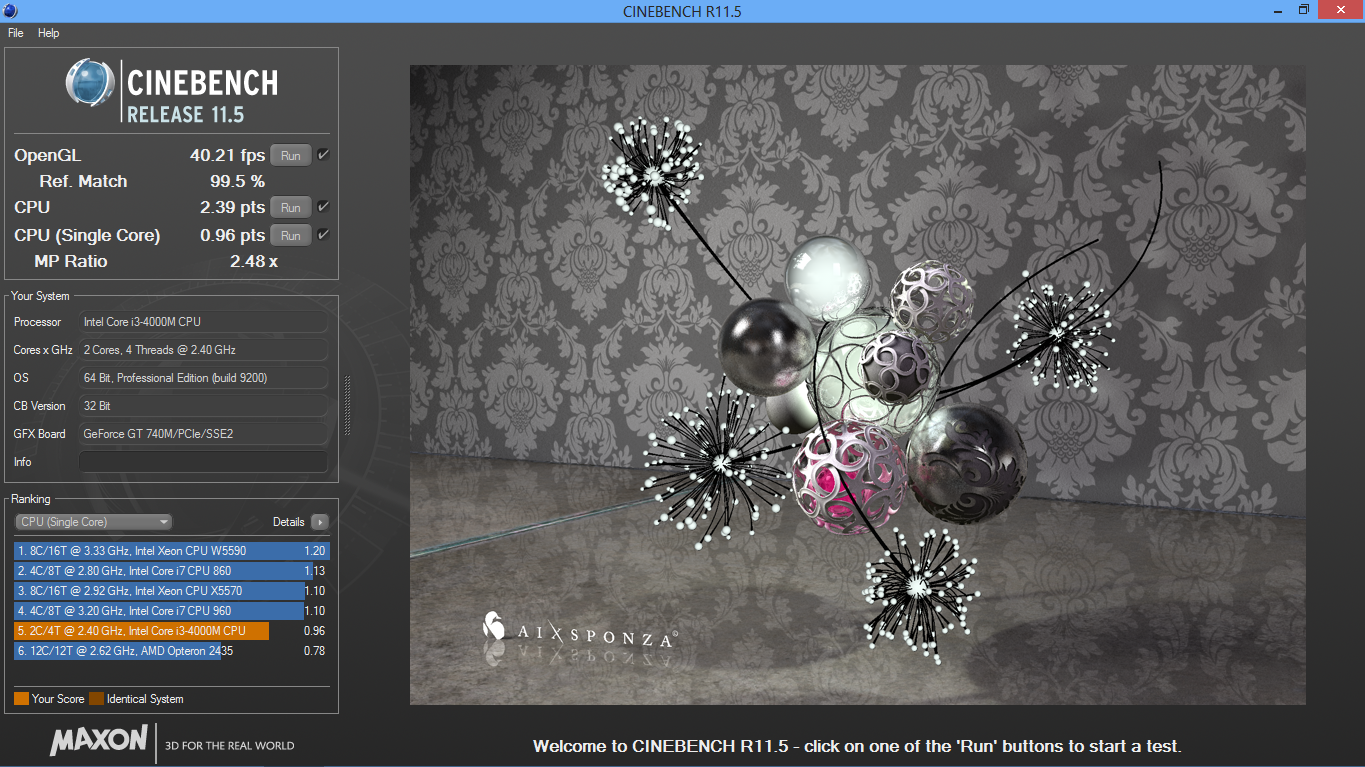Click the GFX Board field GeForce GT 740M
This screenshot has width=1365, height=767.
(x=203, y=434)
